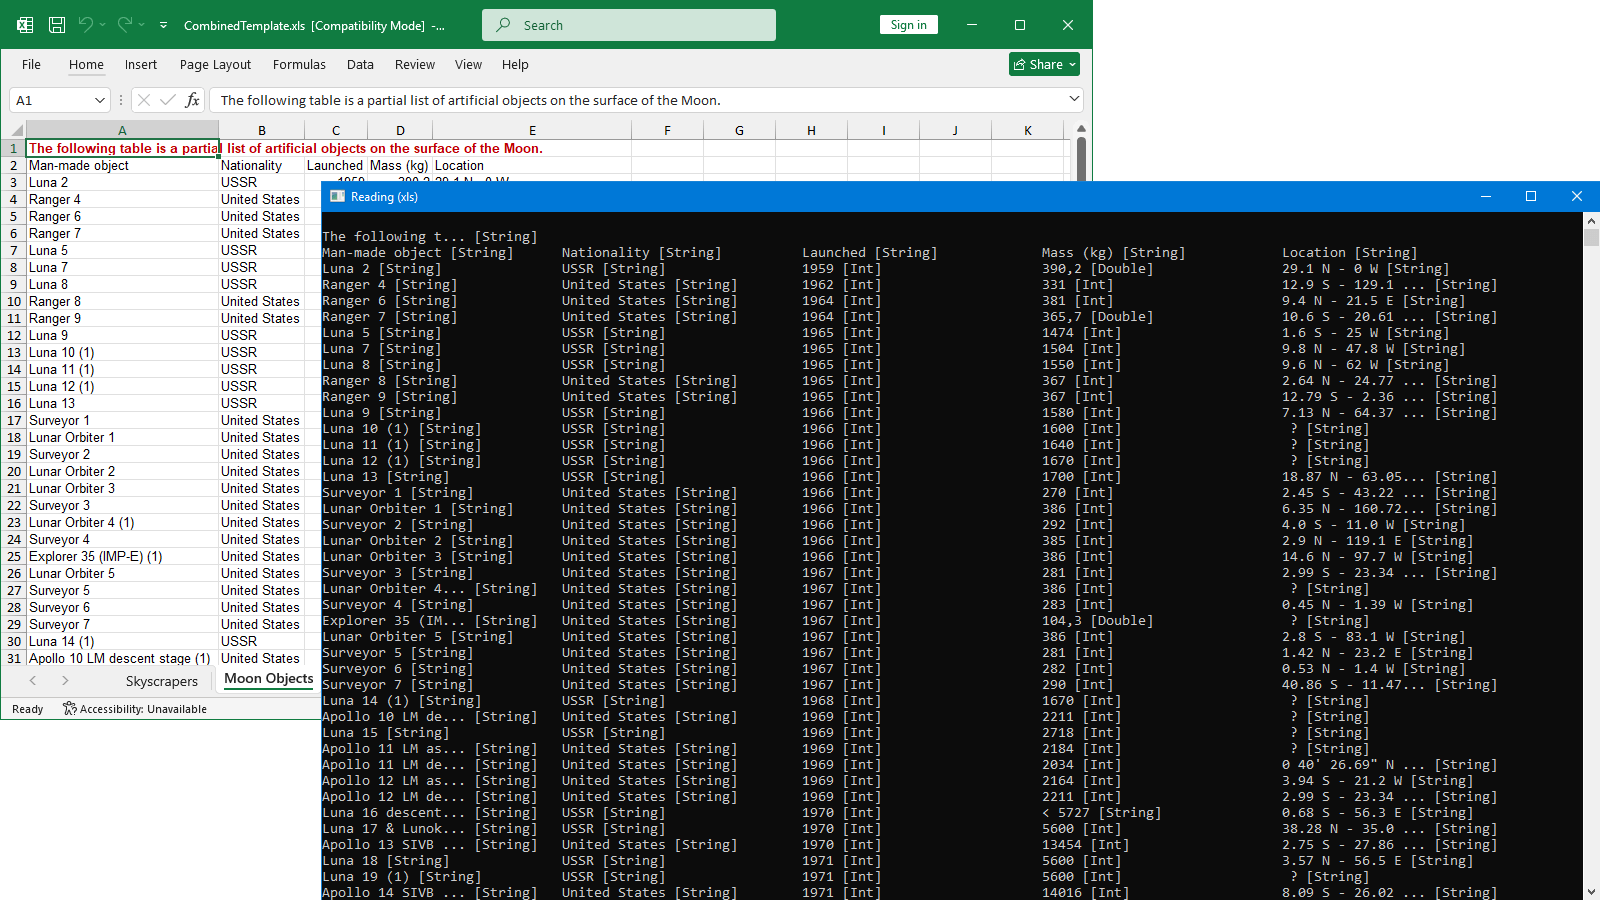Switch to the Skyscrapers sheet tab

[162, 681]
